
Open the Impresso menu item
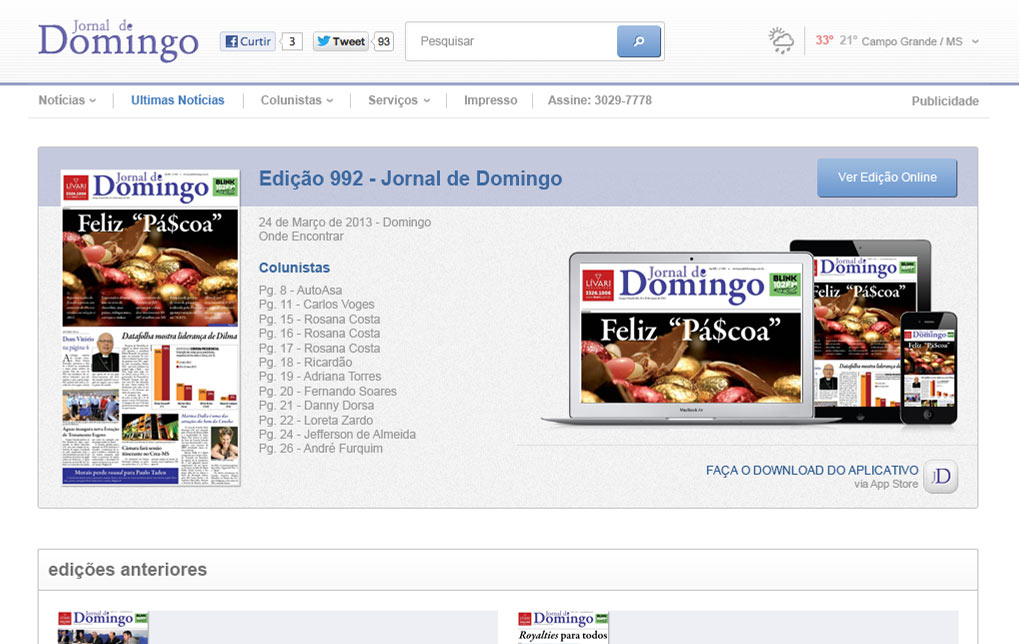(x=490, y=100)
